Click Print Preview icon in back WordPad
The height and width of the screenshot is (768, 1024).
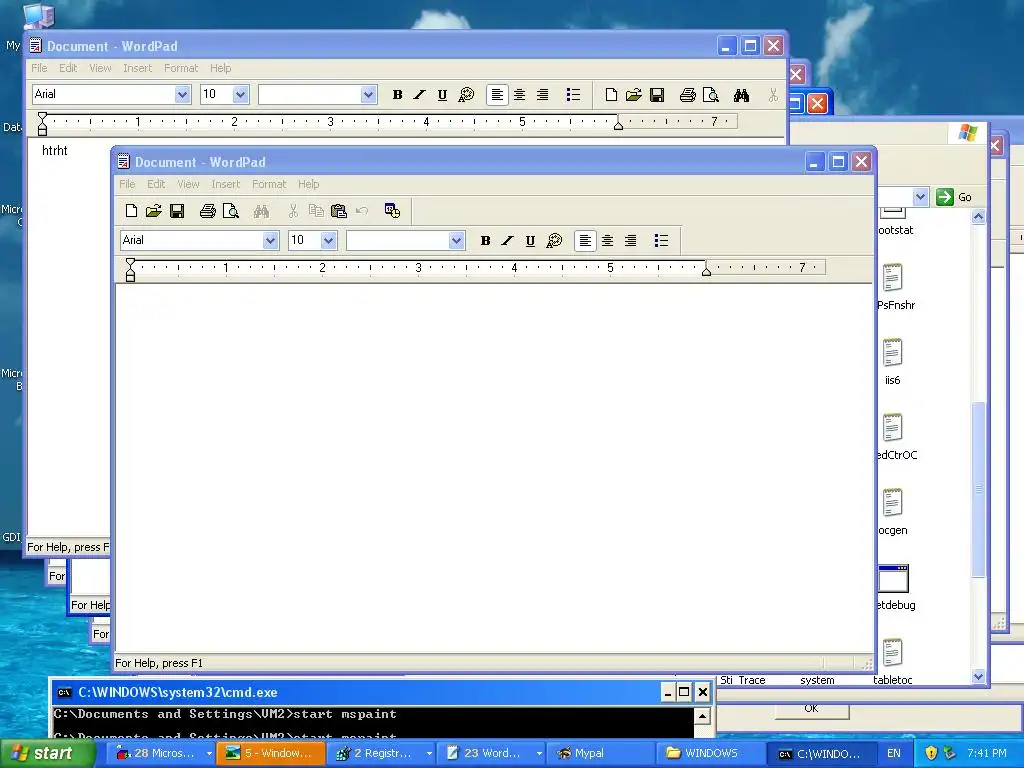tap(711, 95)
